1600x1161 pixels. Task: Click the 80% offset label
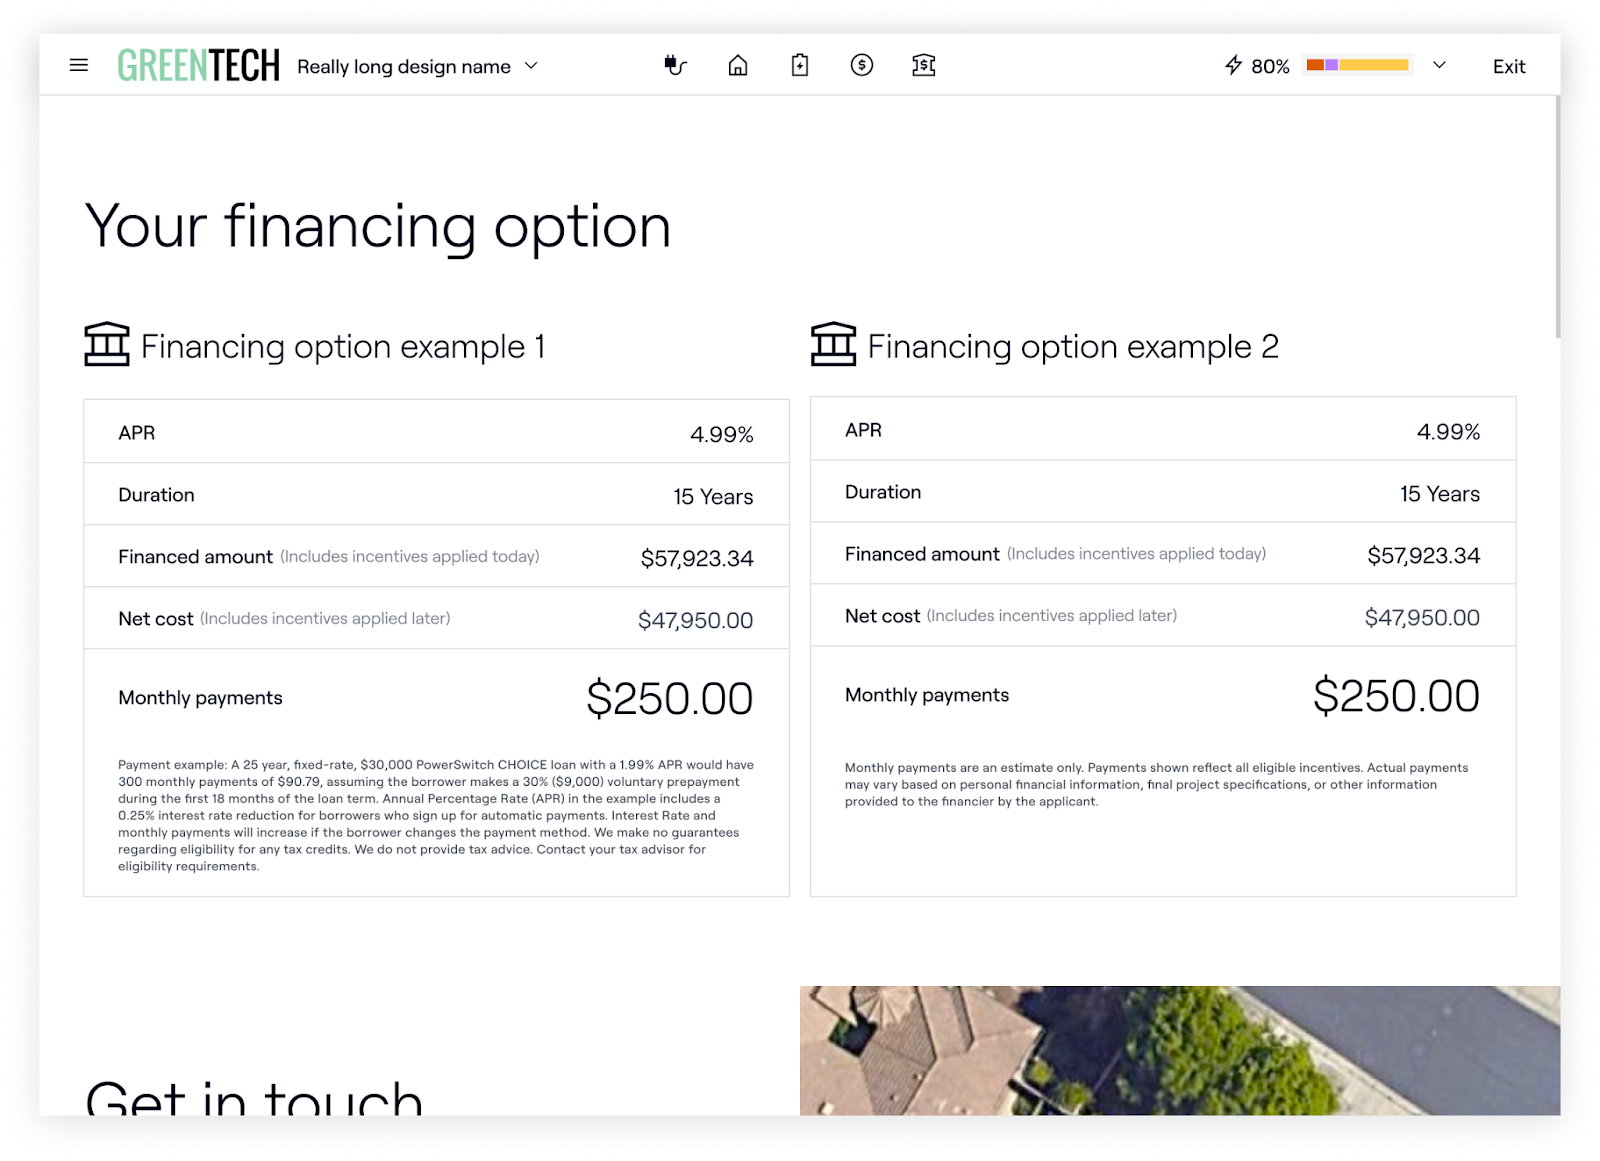point(1270,67)
